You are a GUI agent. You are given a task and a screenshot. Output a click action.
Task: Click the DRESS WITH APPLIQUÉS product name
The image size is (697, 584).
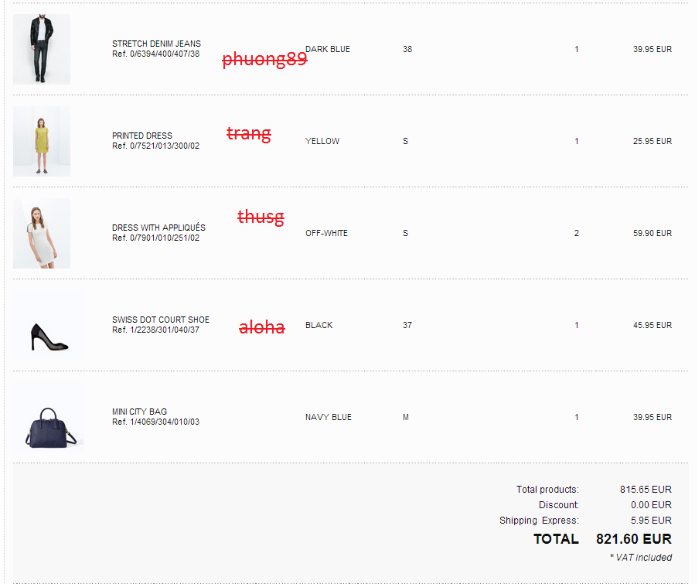point(159,228)
